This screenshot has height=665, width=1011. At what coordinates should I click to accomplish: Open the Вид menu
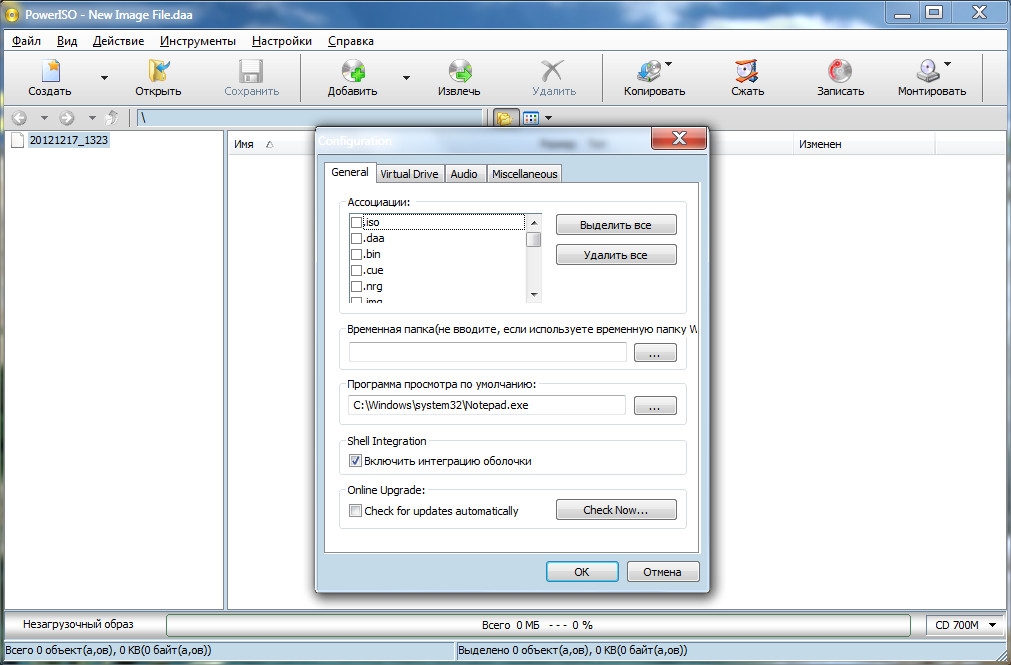click(x=66, y=41)
